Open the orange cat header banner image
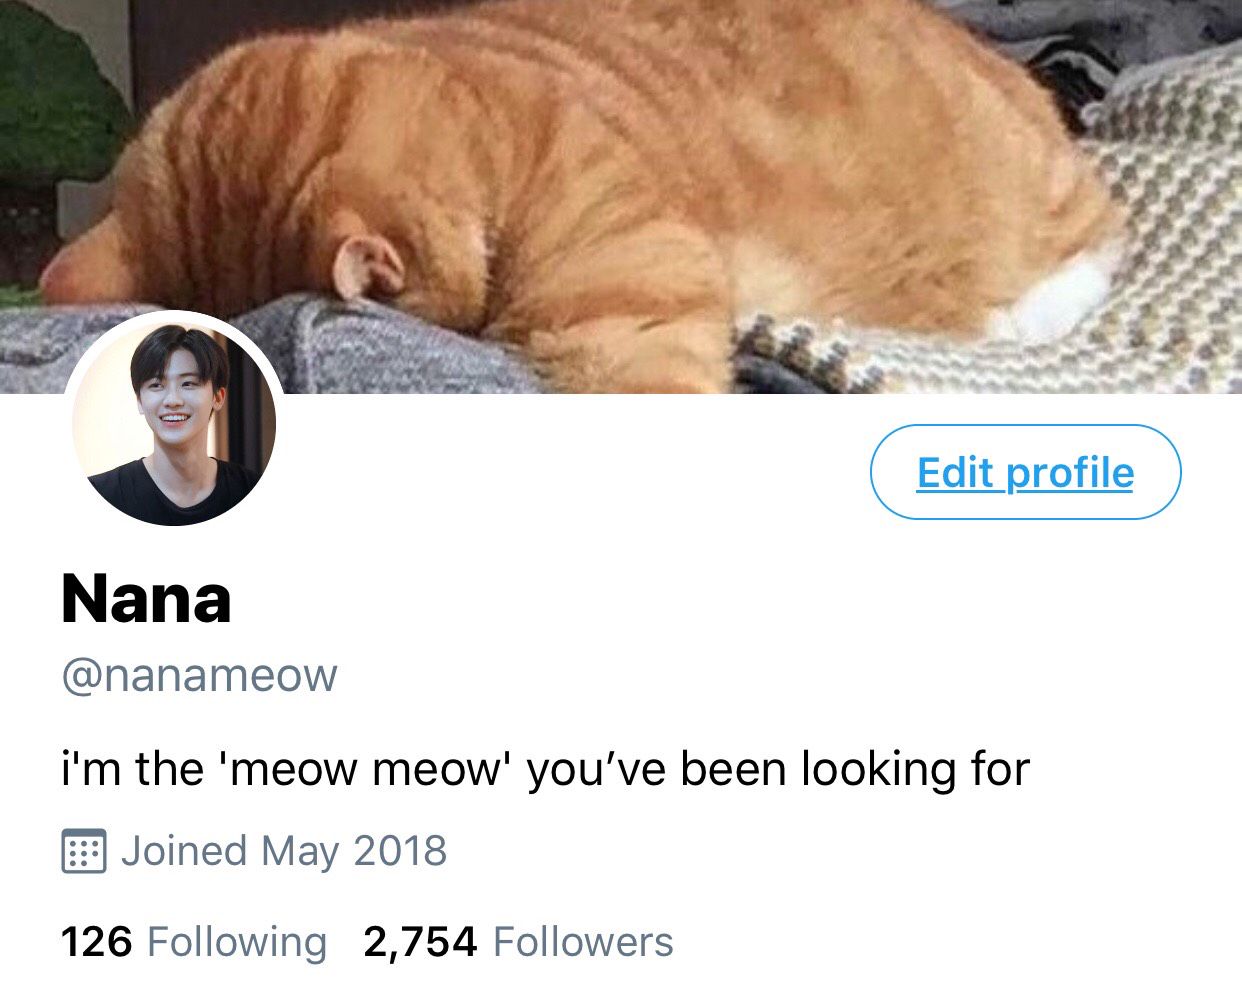 tap(621, 196)
